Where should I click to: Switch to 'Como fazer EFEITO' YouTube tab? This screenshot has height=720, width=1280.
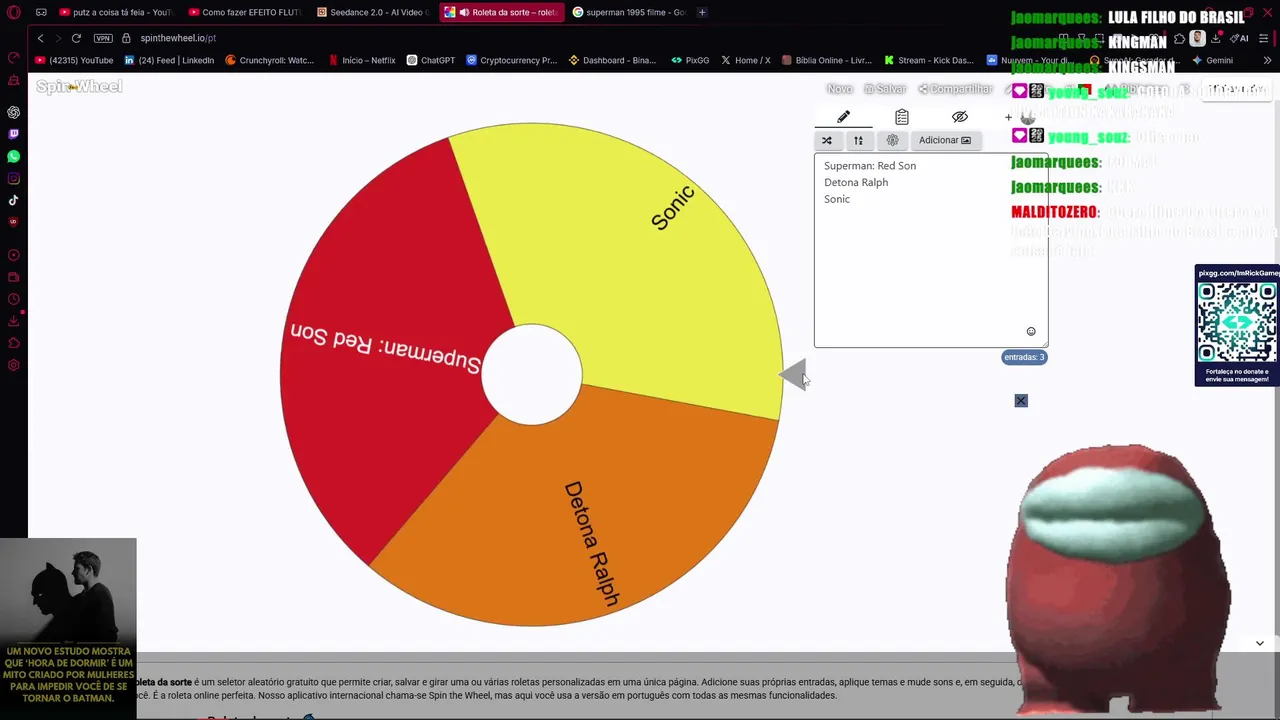coord(245,12)
